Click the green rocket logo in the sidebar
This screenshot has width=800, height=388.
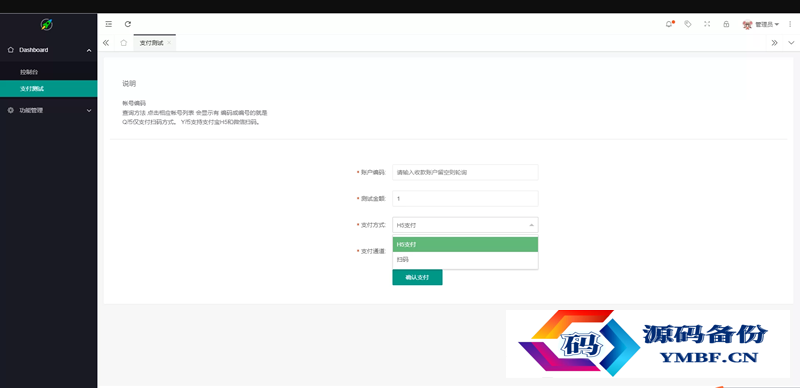pos(47,24)
